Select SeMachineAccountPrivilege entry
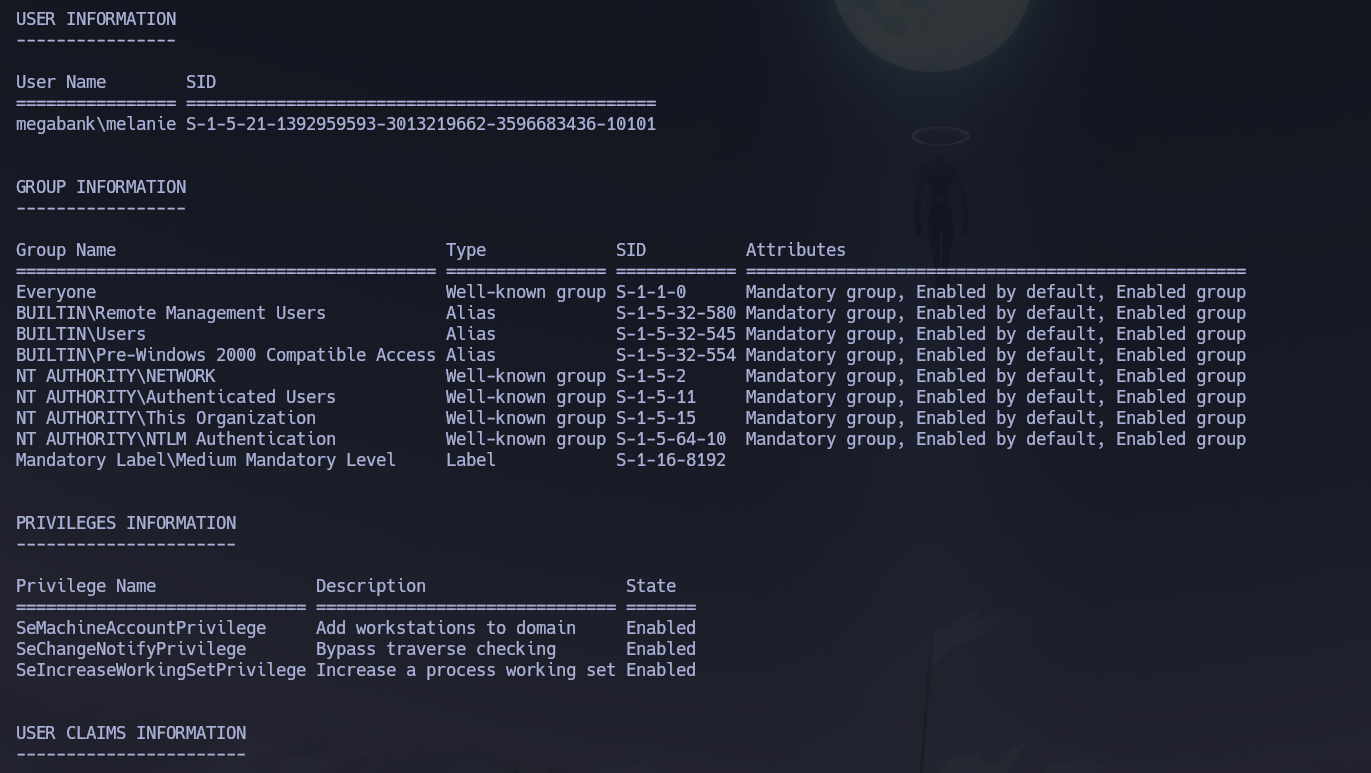1371x773 pixels. tap(140, 628)
